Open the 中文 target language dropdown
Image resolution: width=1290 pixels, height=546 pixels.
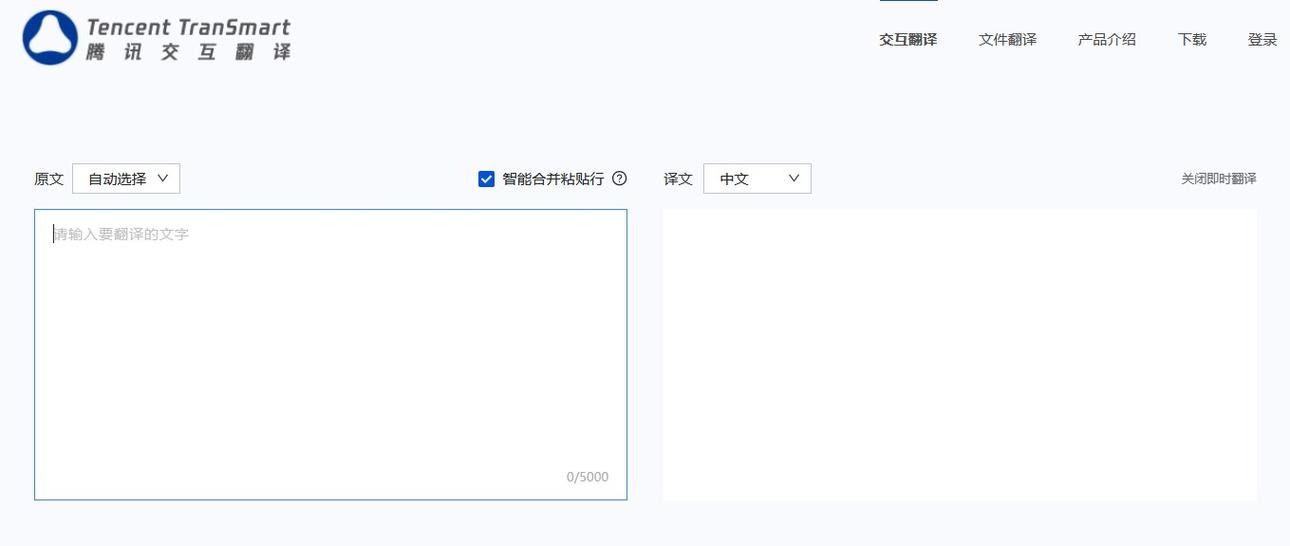[757, 179]
